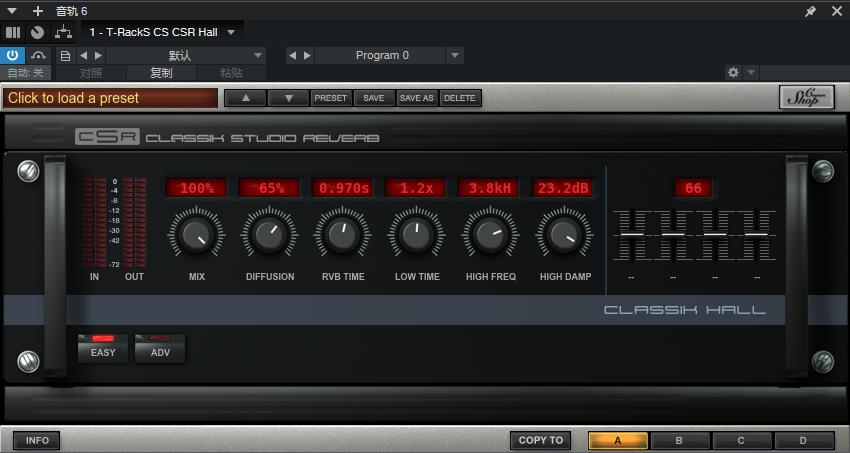Click the LOW TIME knob
Screen dimensions: 850x453
click(x=416, y=235)
